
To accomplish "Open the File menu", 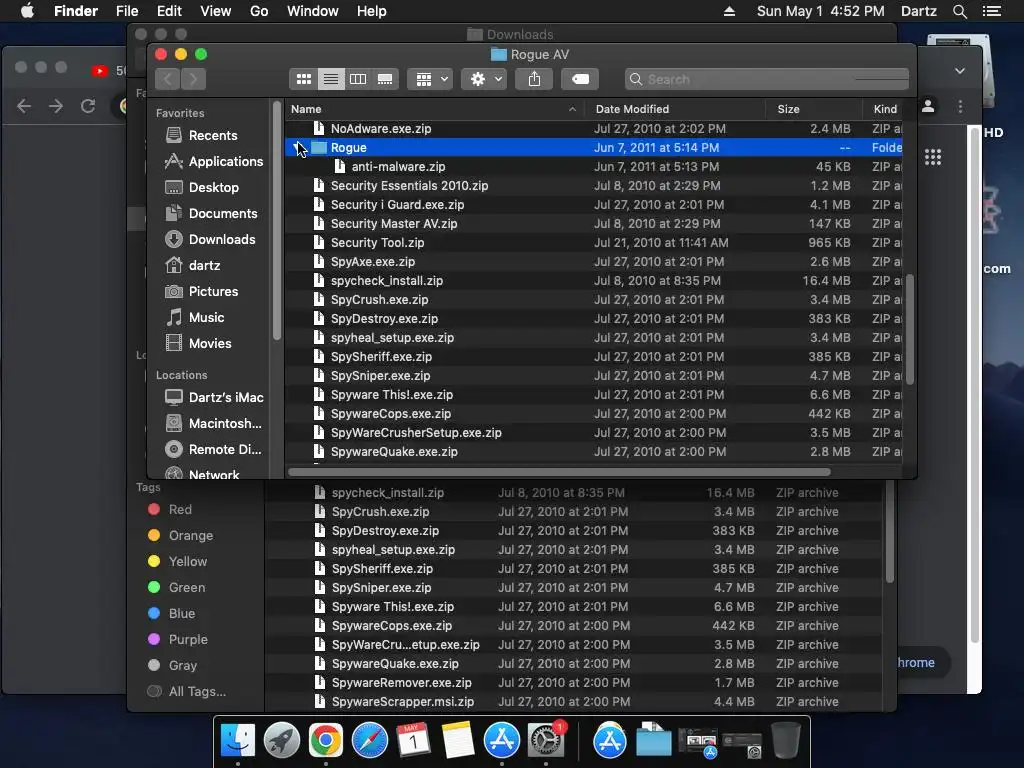I will [127, 11].
